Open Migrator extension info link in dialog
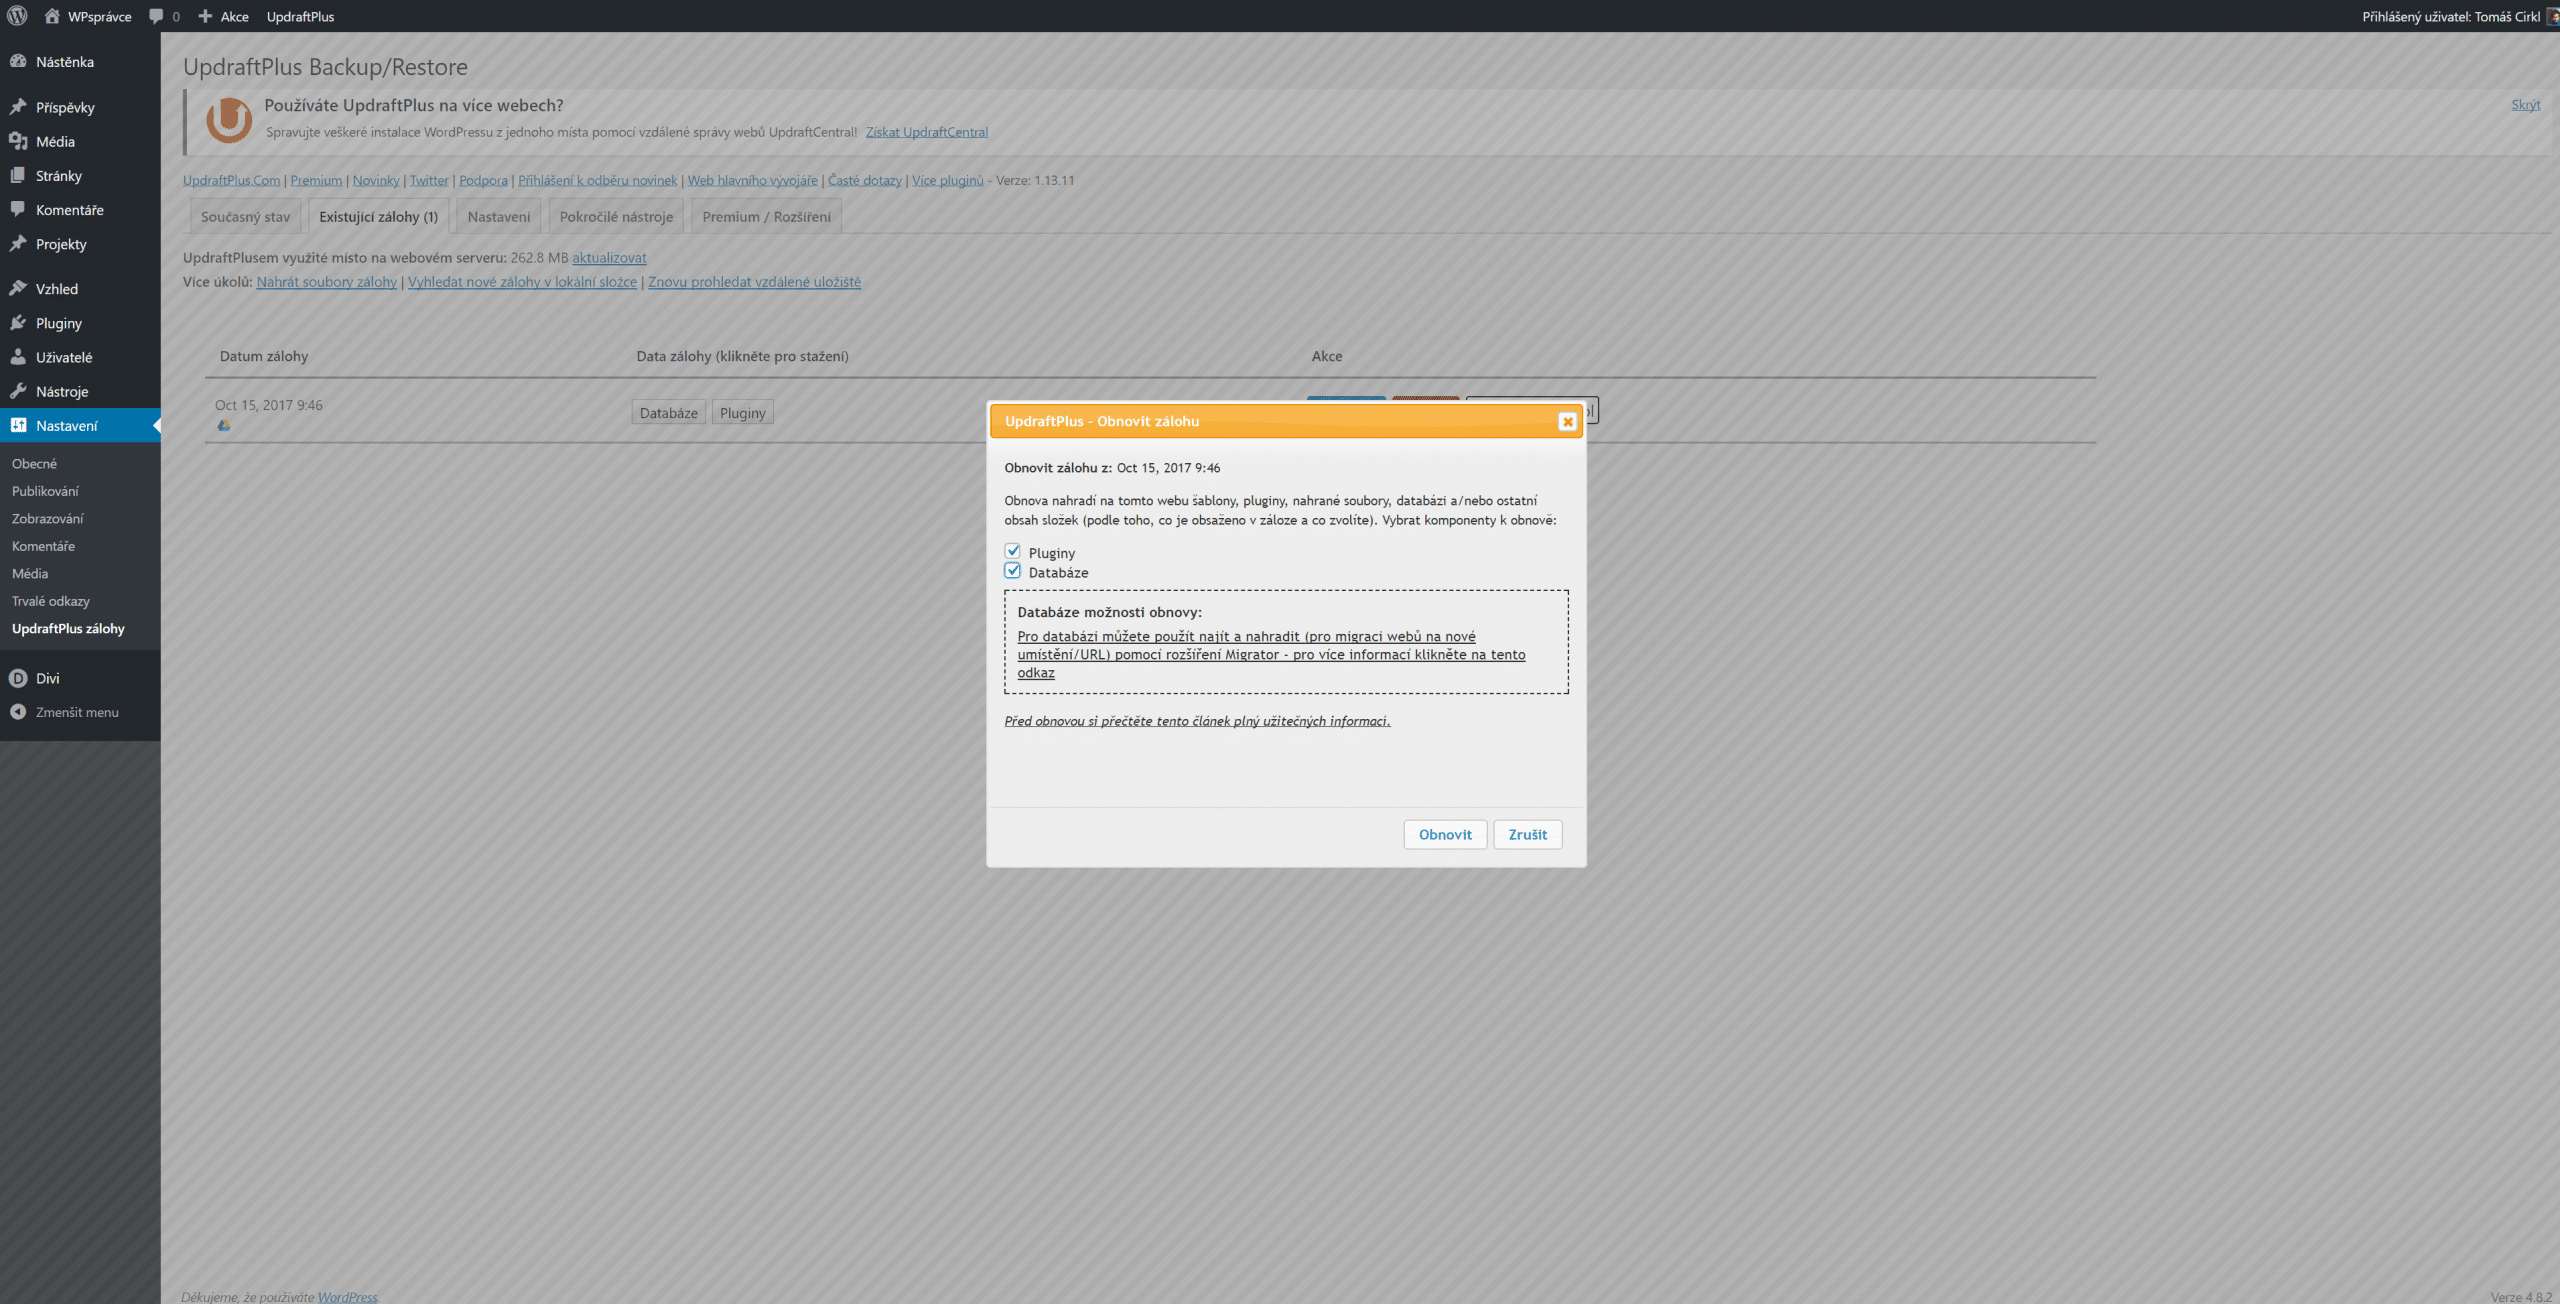 (x=1271, y=654)
